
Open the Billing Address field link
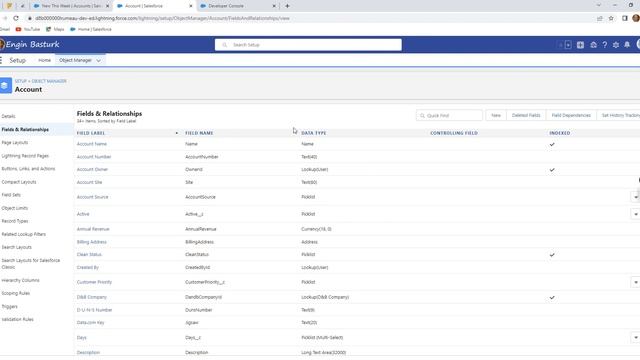(91, 242)
